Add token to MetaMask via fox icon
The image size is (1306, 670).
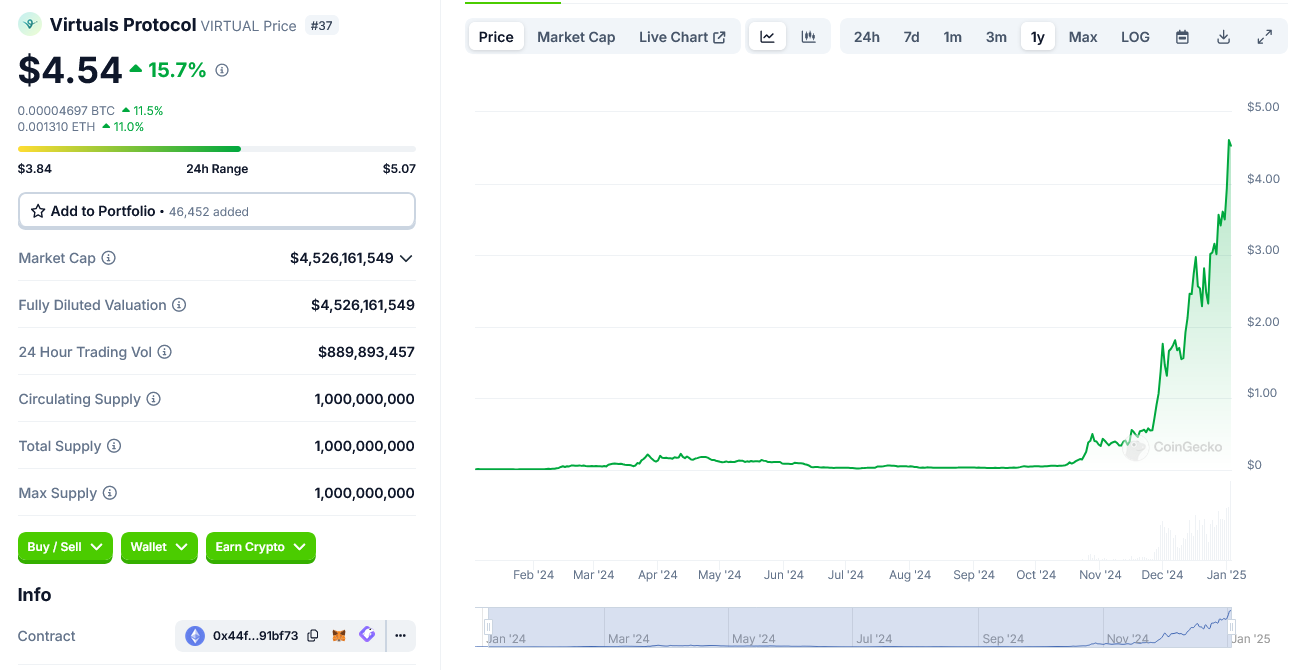338,635
